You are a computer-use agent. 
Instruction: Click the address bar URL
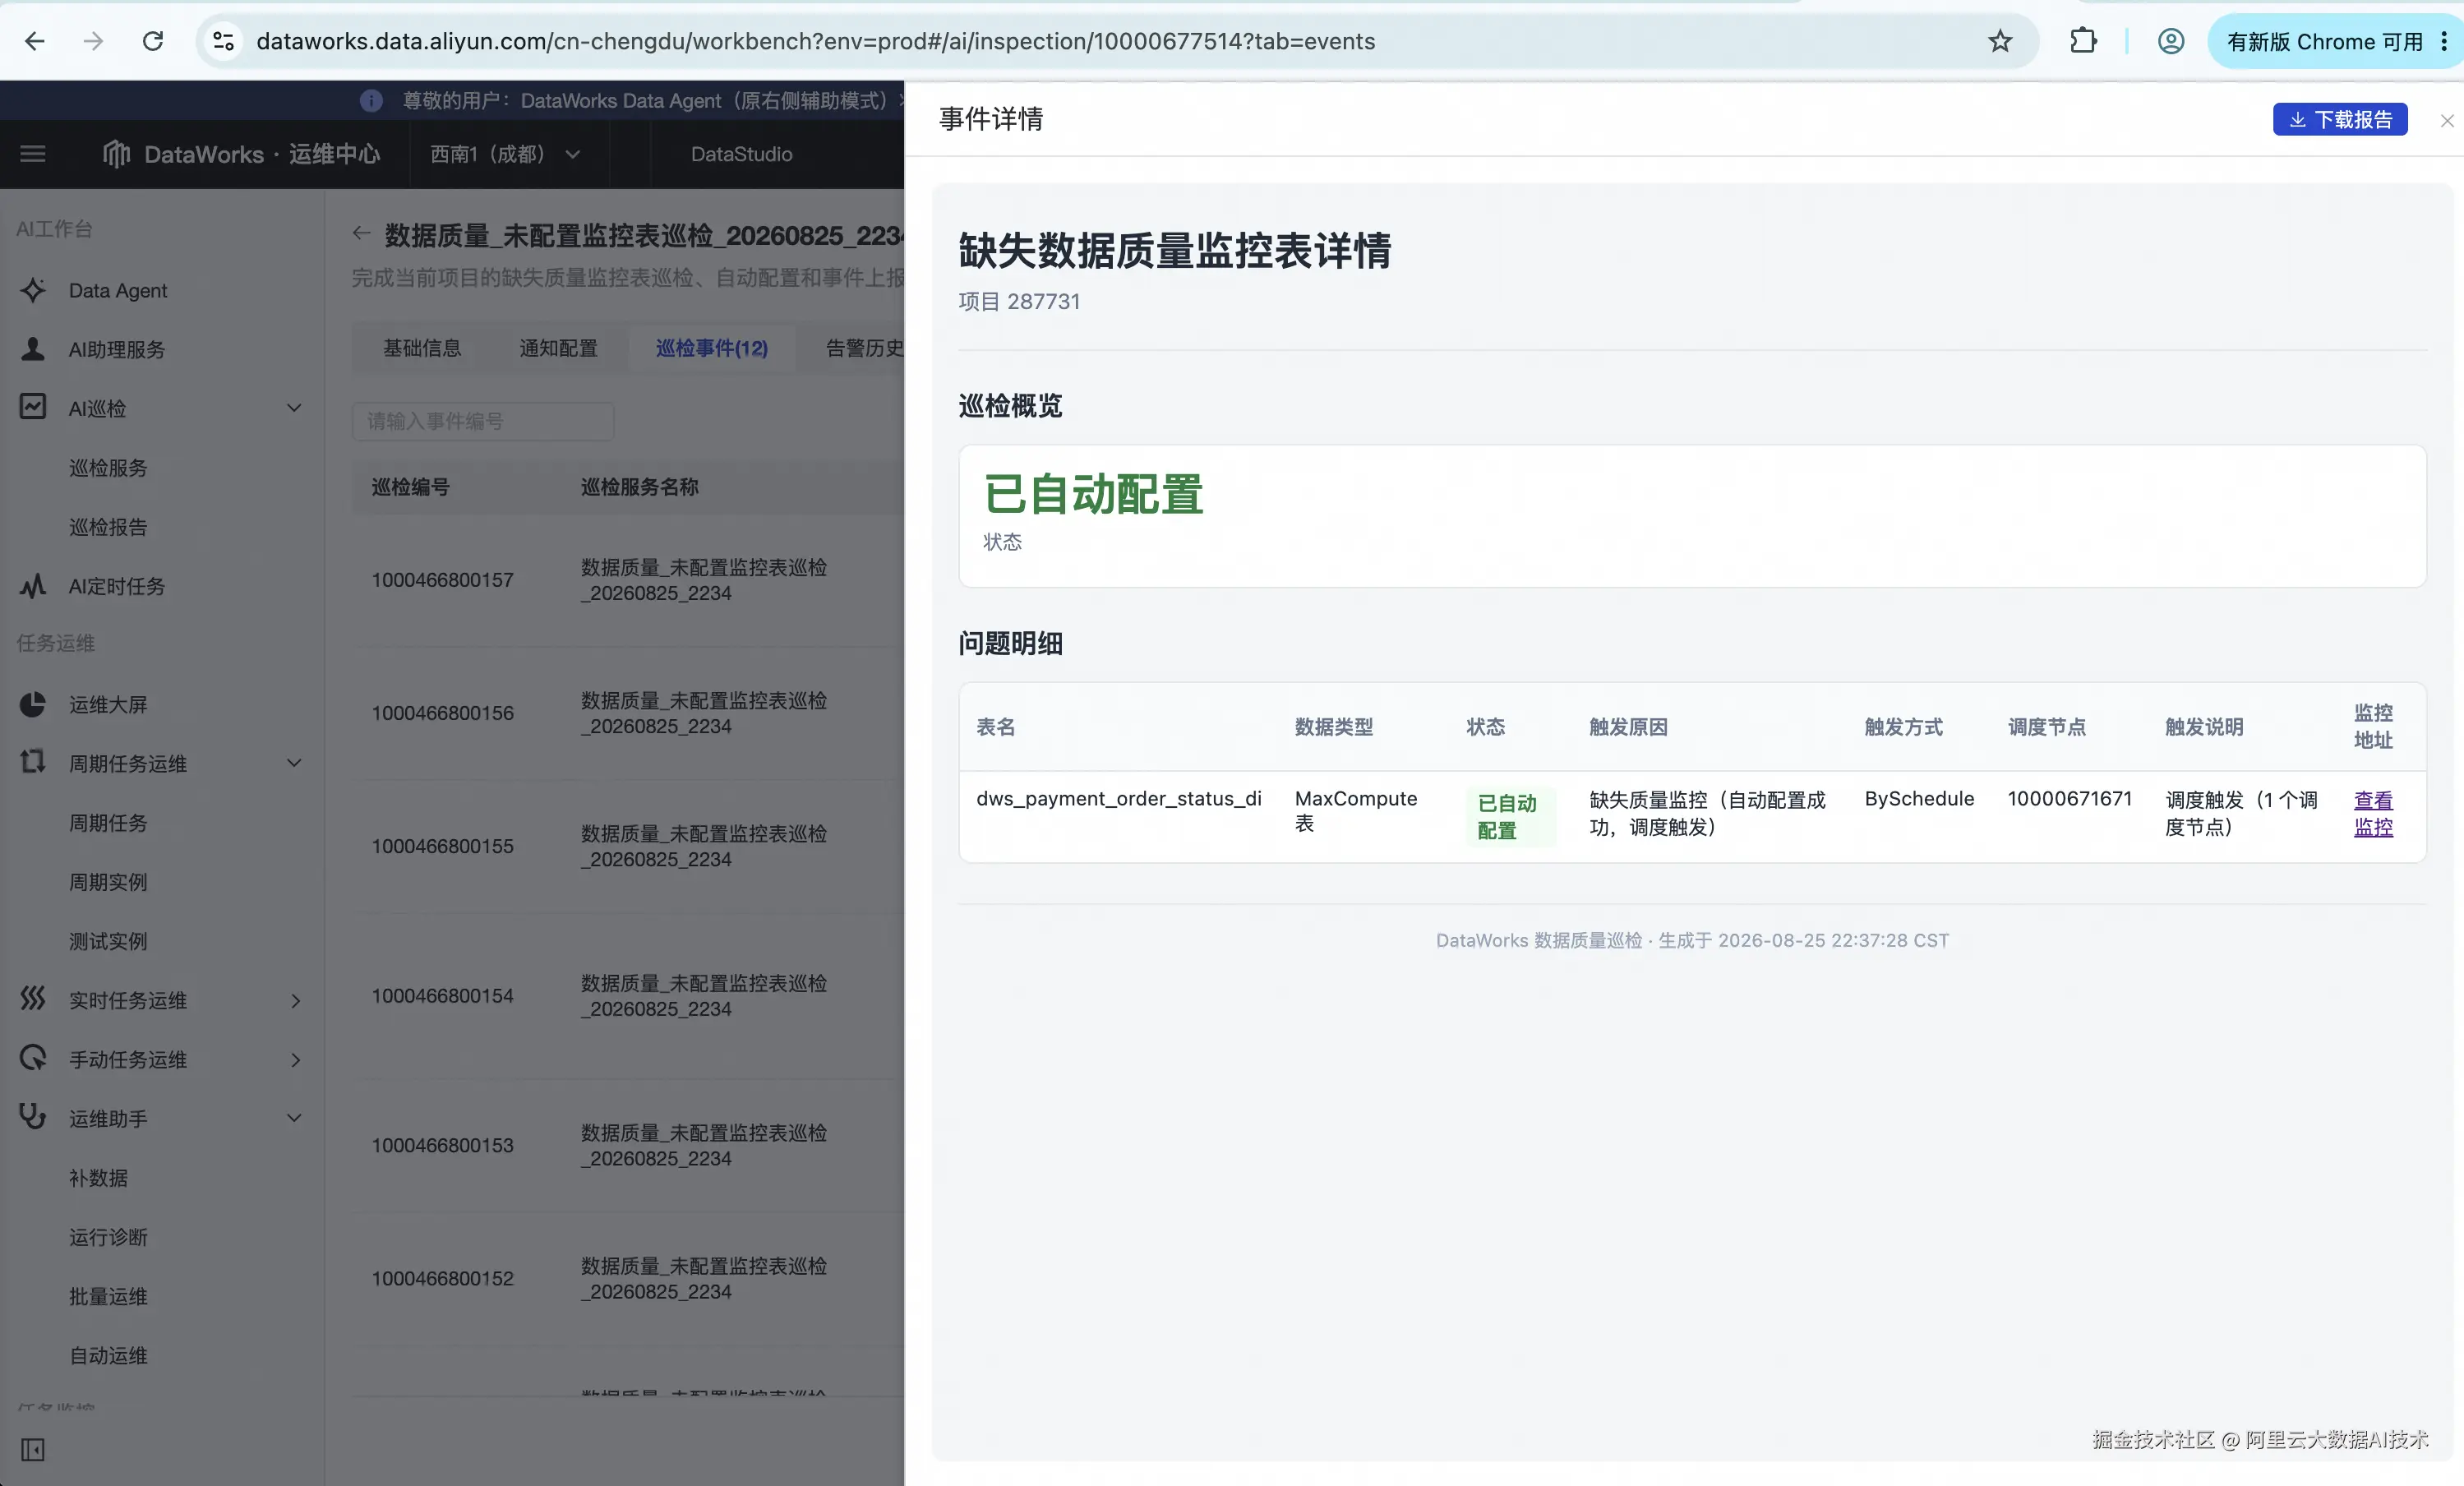coord(815,41)
